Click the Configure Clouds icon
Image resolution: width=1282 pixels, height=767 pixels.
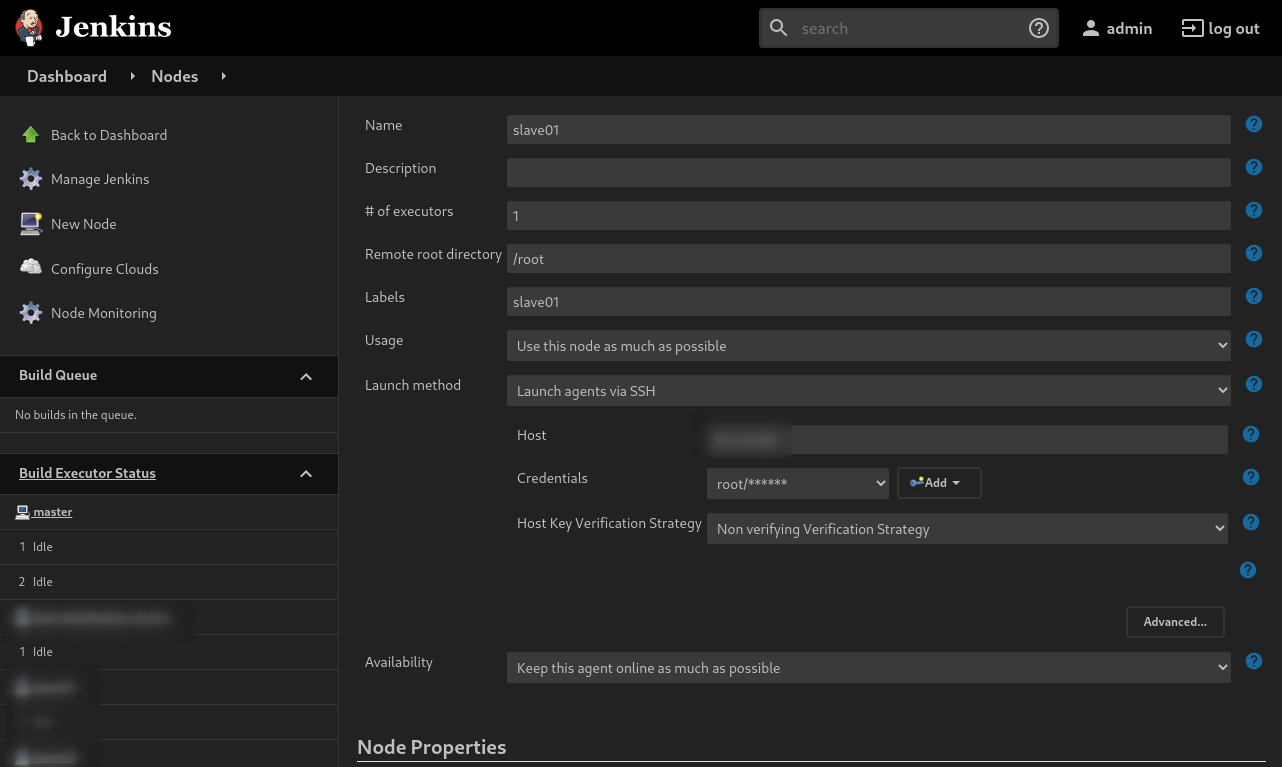[x=31, y=268]
